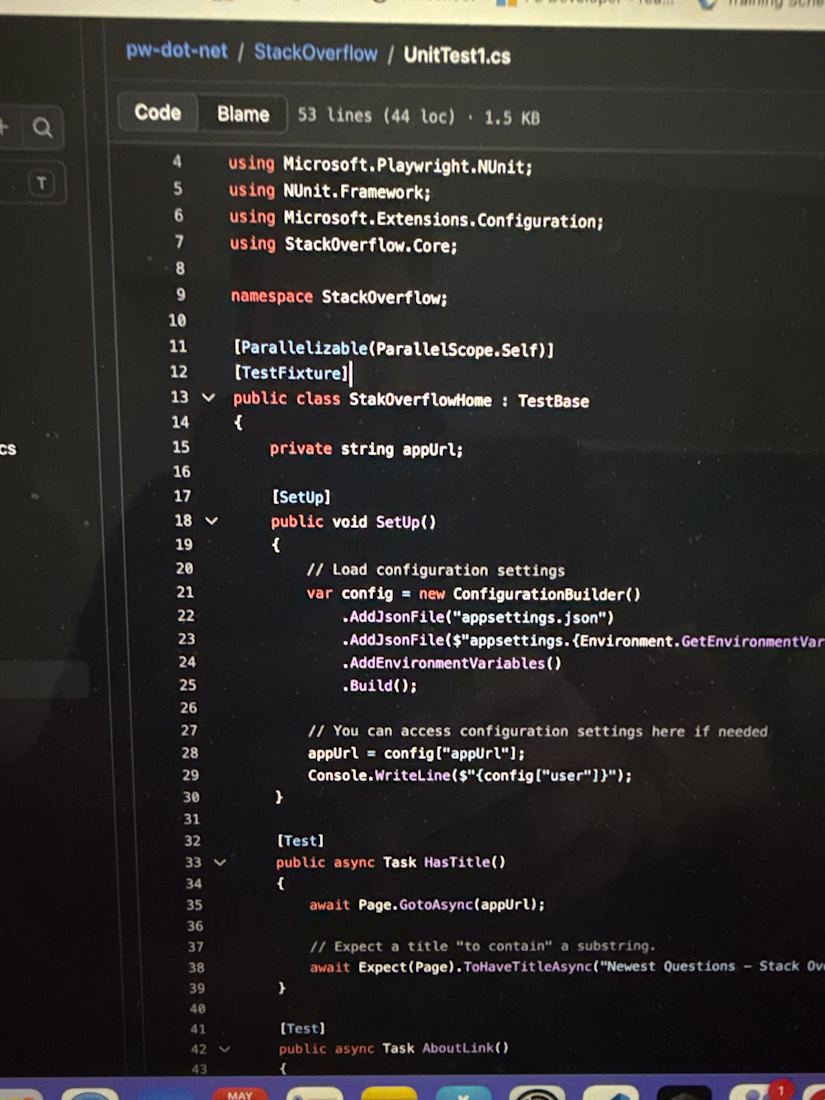Click 'using Microsoft.Playwright.NUnit;' code line

pyautogui.click(x=380, y=165)
